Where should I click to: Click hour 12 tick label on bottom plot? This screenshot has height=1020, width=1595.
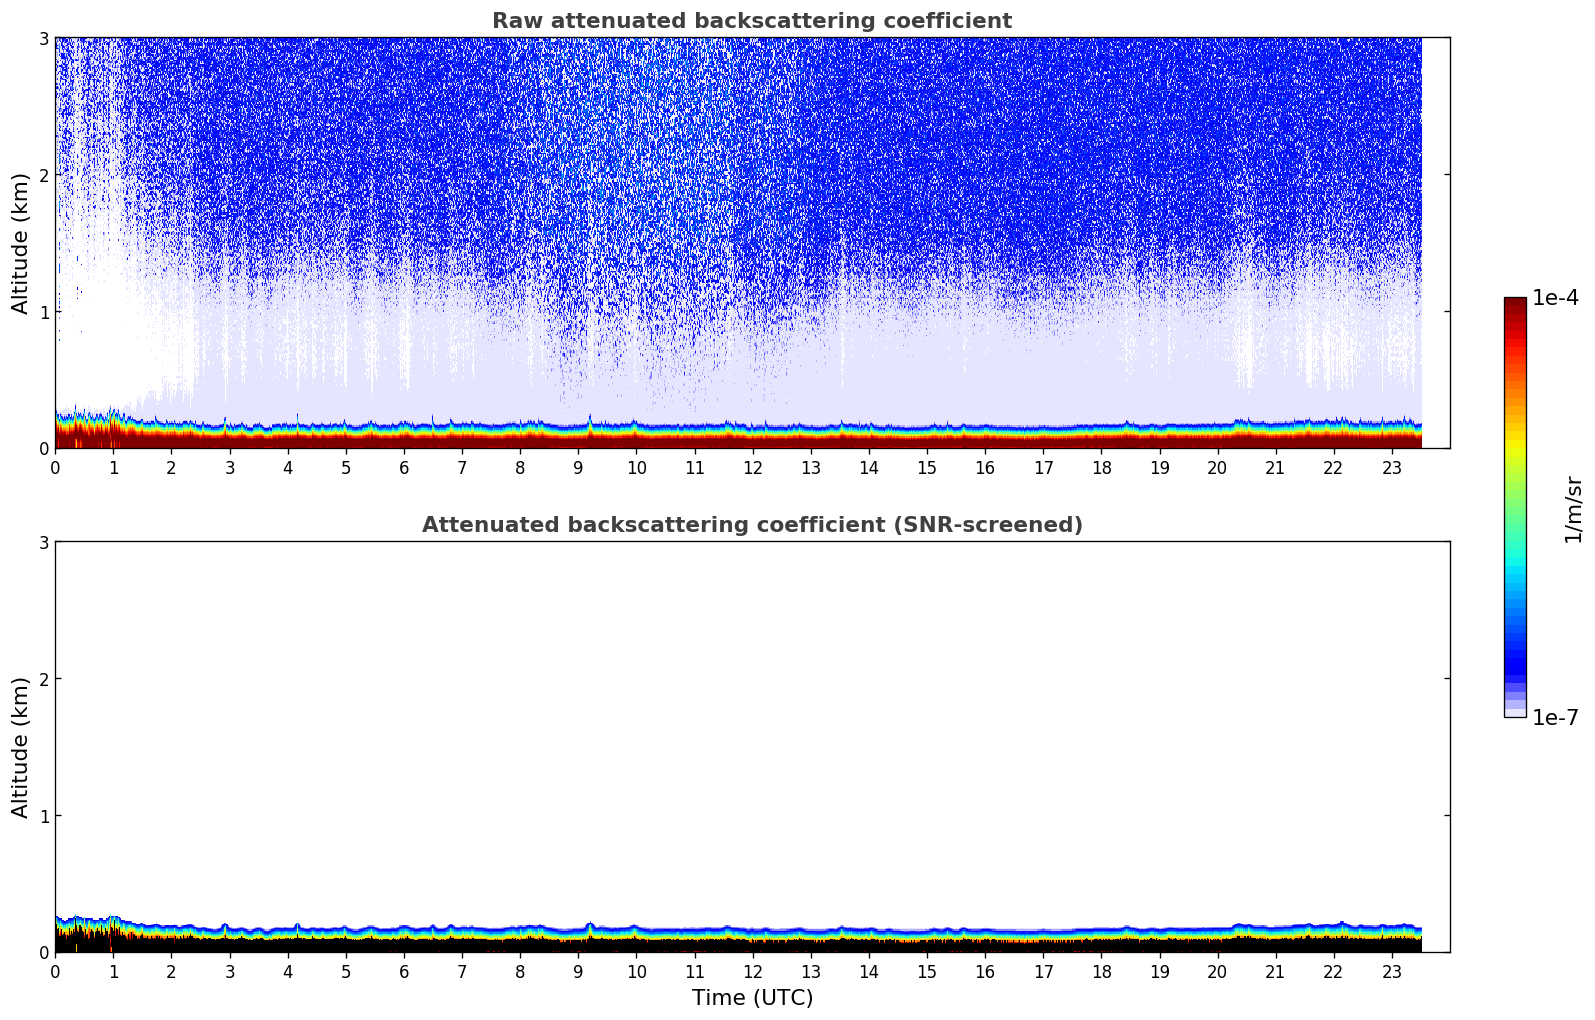click(x=753, y=972)
